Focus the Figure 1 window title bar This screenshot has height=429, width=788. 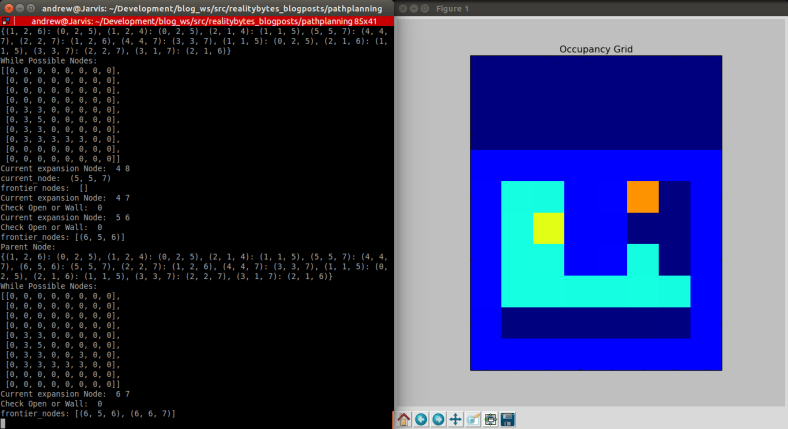coord(600,7)
